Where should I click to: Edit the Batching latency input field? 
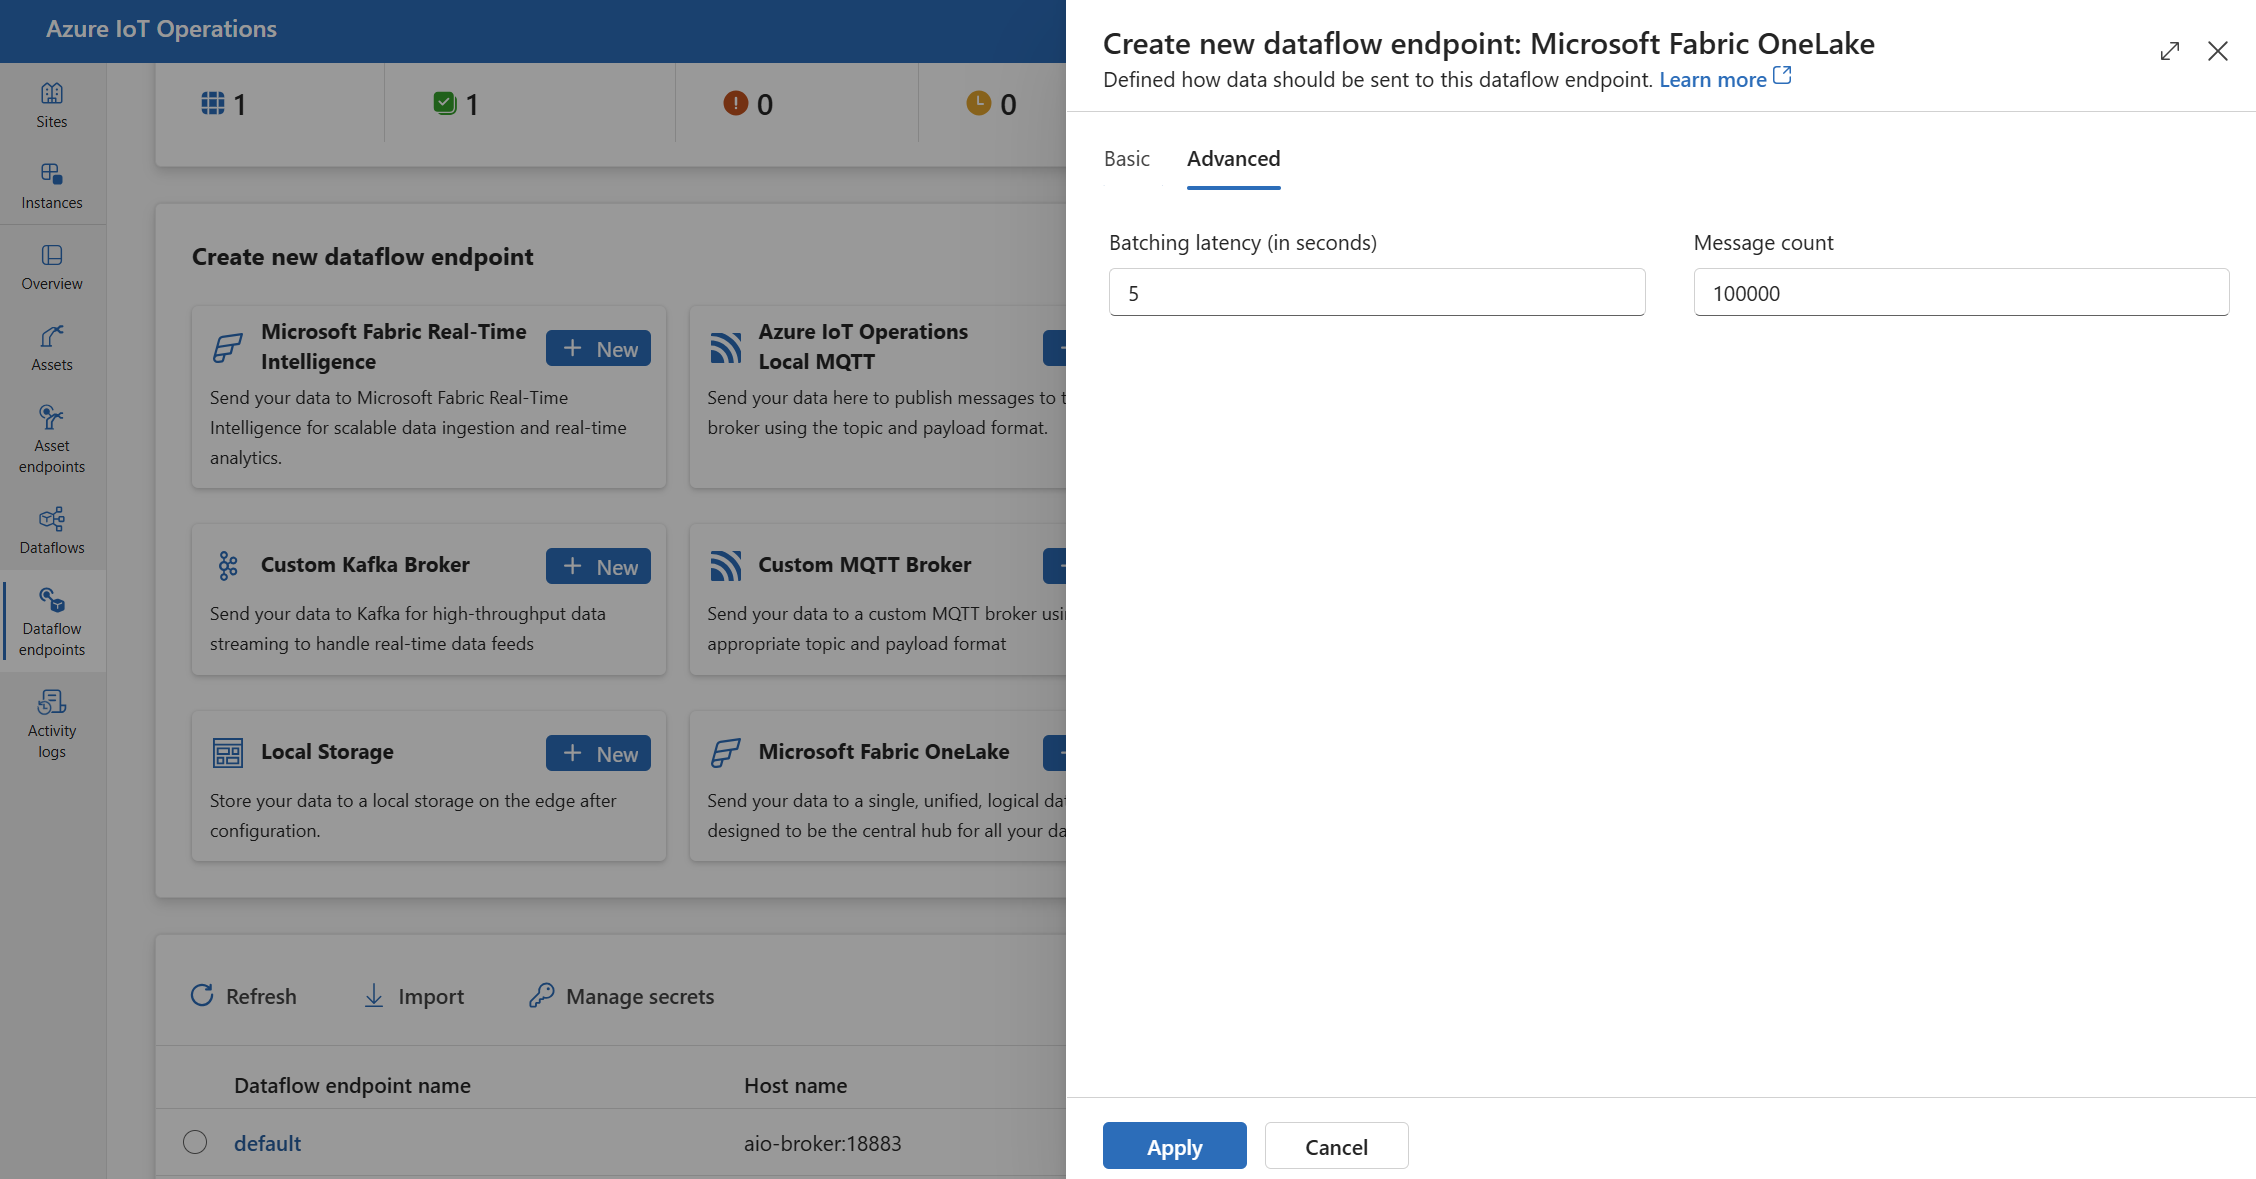pos(1374,291)
